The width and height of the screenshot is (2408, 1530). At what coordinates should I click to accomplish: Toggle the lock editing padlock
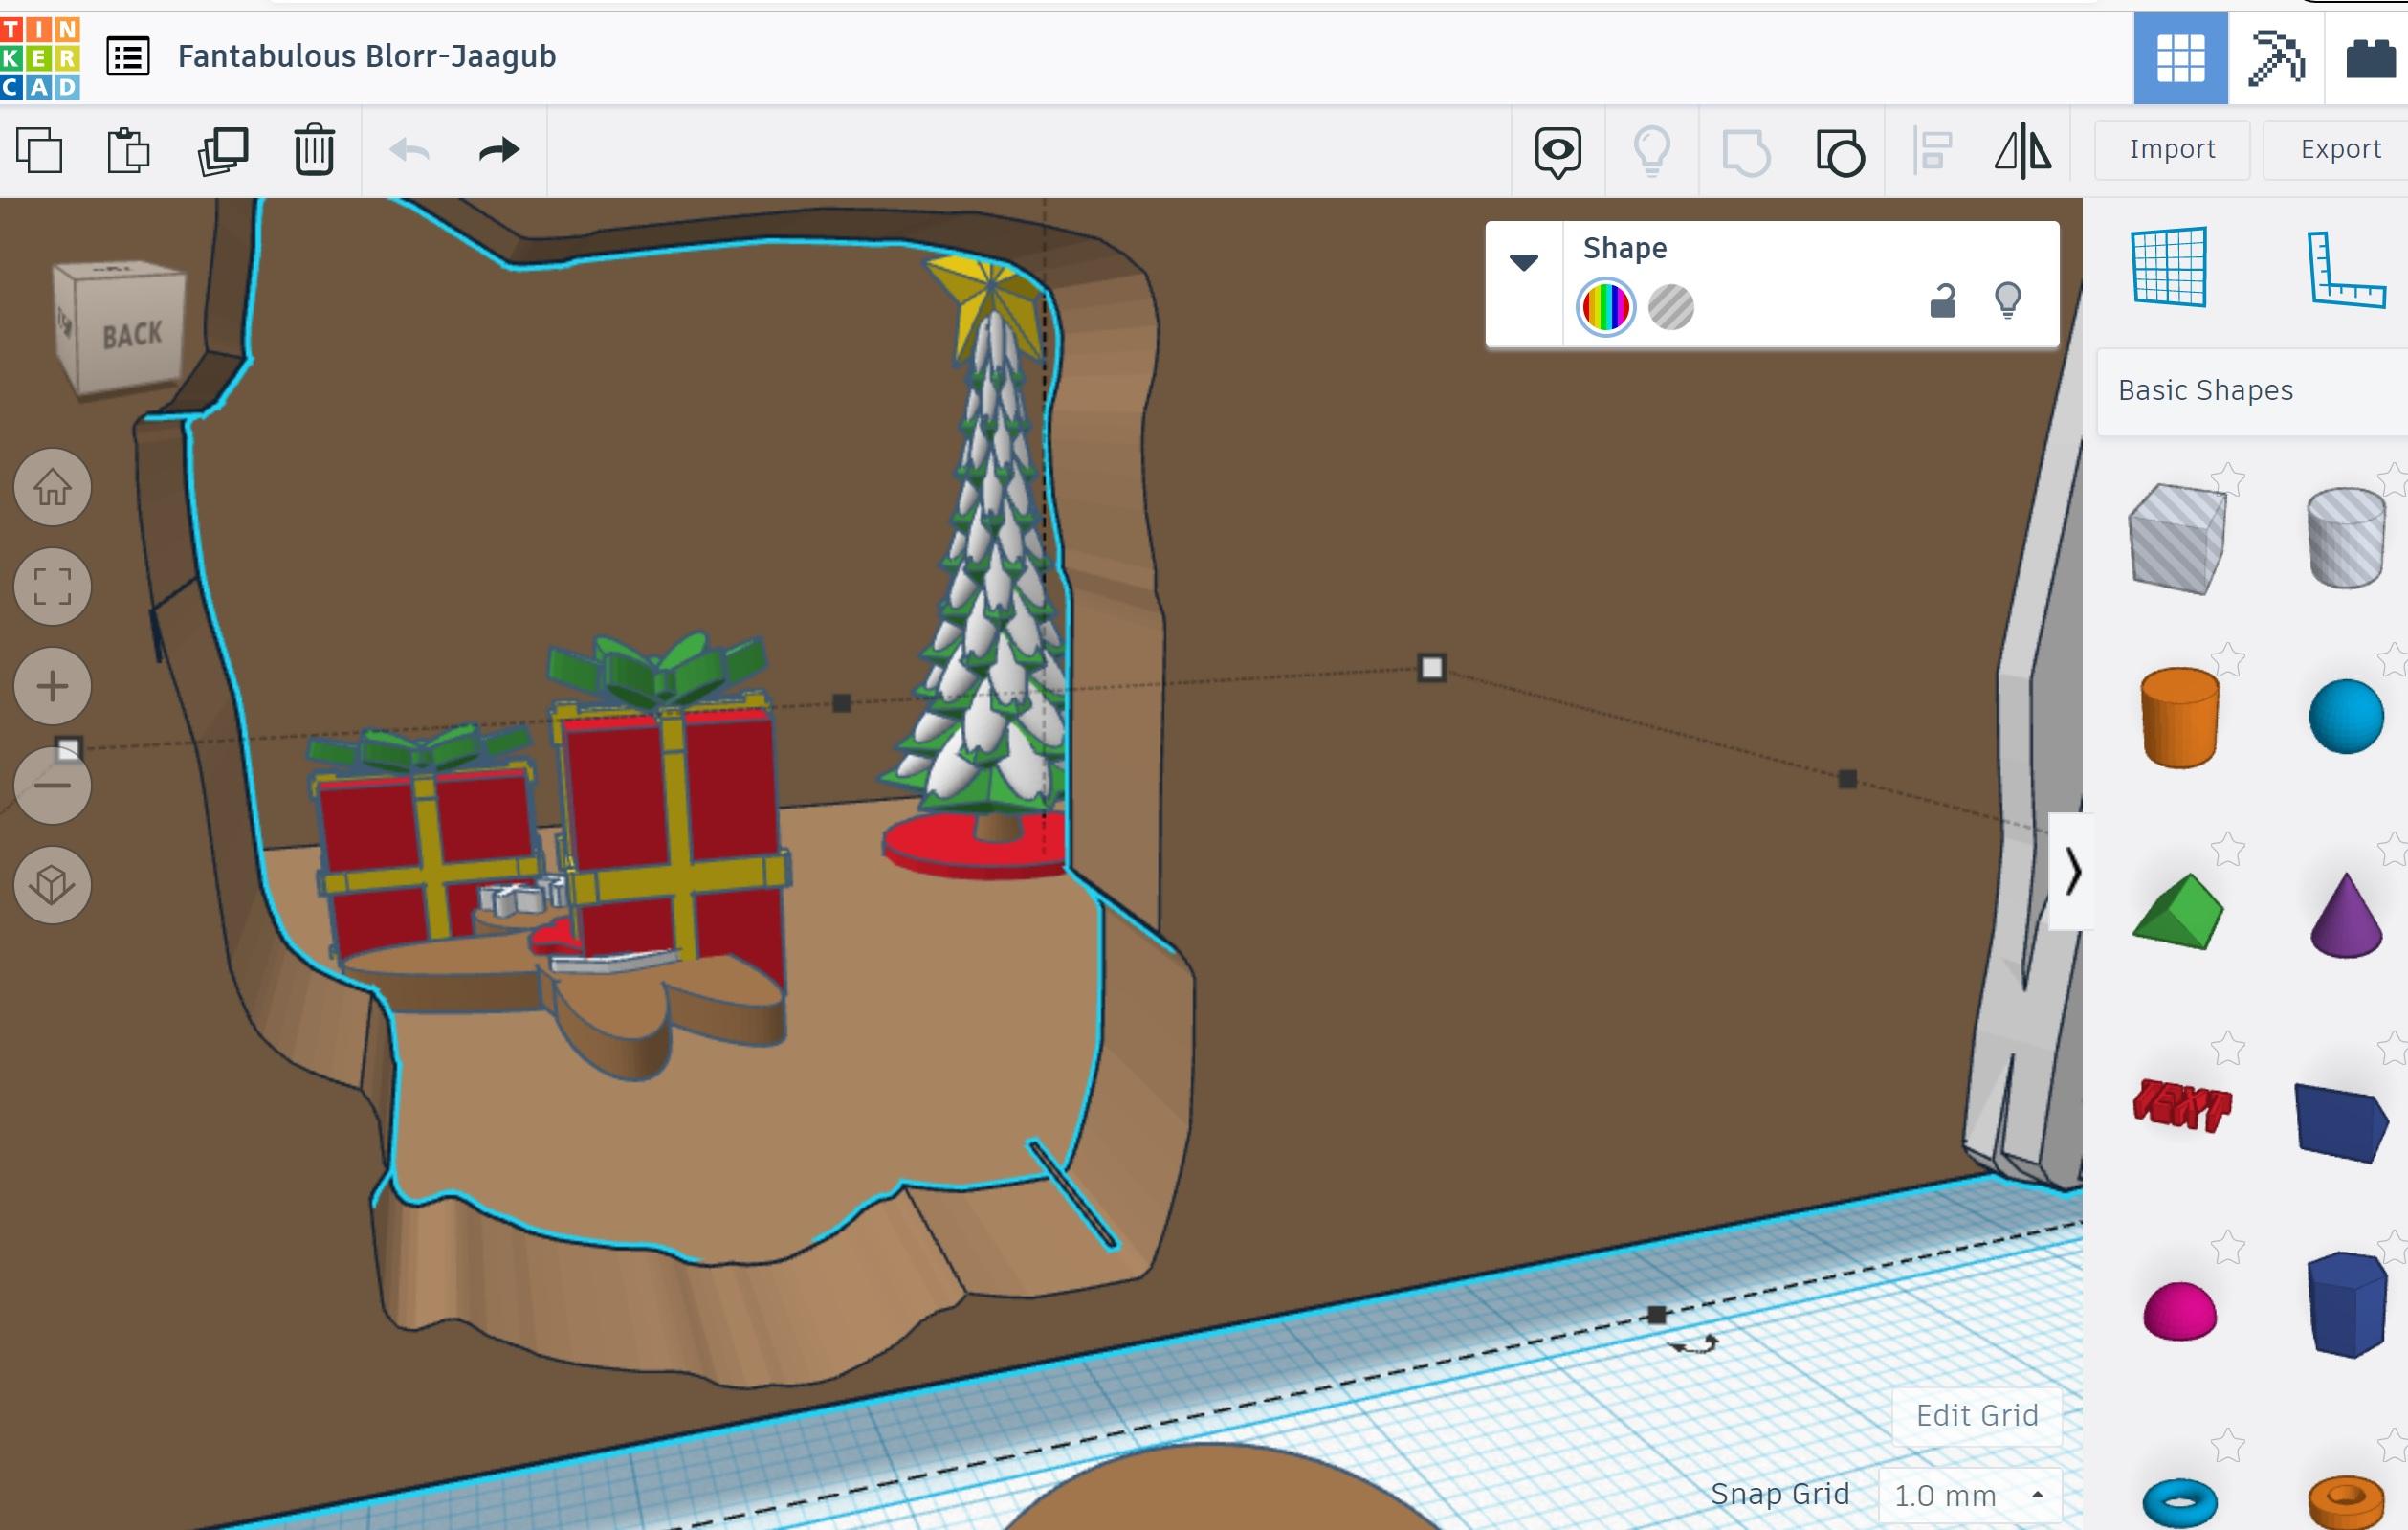(1942, 301)
